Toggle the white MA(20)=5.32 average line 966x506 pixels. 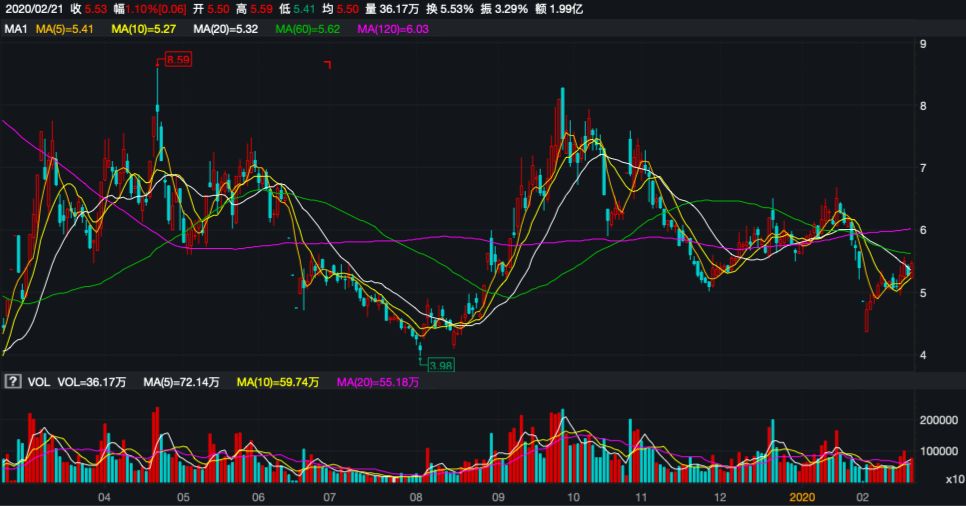226,29
